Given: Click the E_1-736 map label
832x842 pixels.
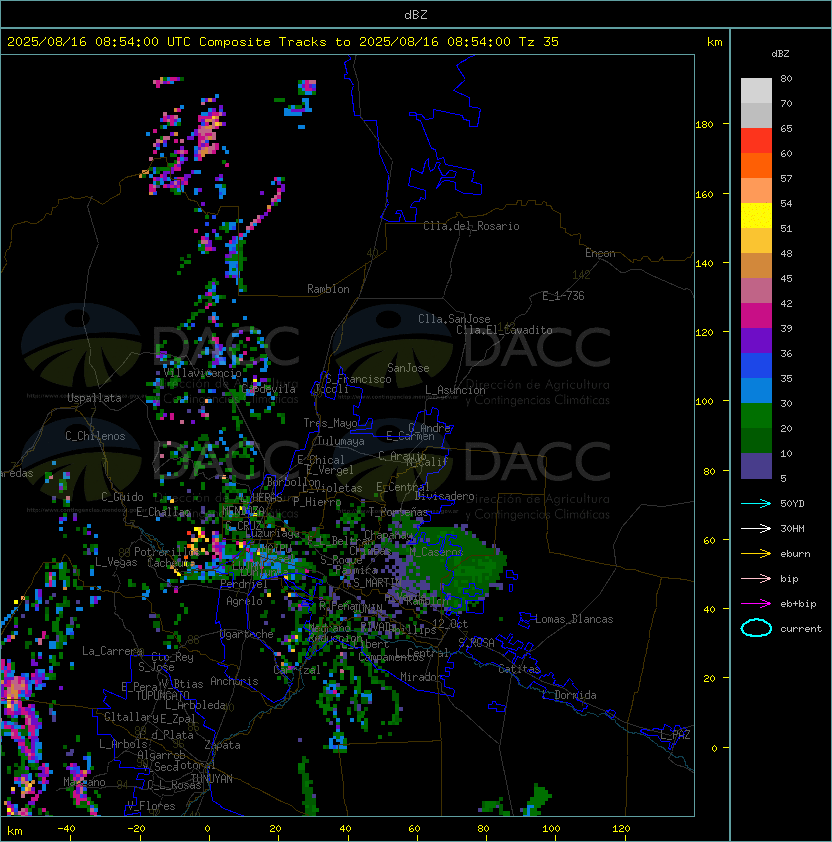Looking at the screenshot, I should [563, 296].
